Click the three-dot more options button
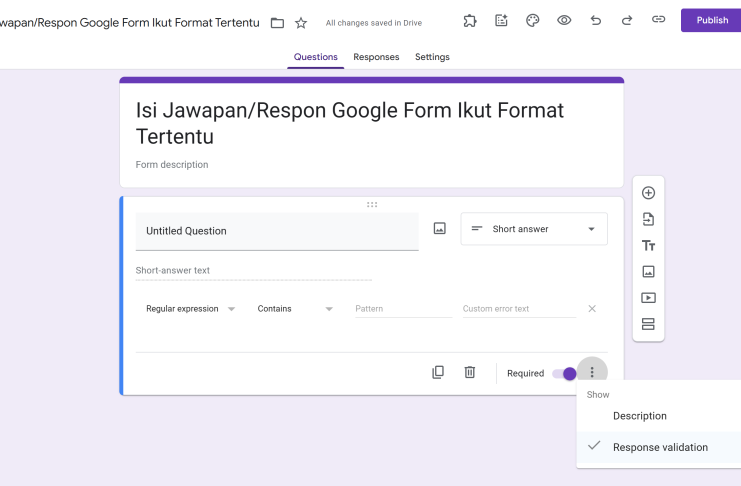 pos(592,373)
